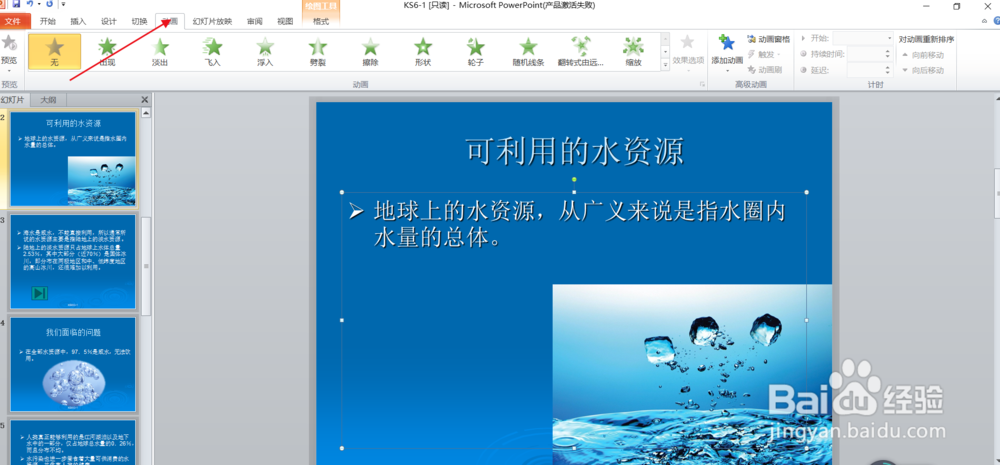The width and height of the screenshot is (1000, 465).
Task: Click the Undo arrow icon
Action: [x=29, y=4]
